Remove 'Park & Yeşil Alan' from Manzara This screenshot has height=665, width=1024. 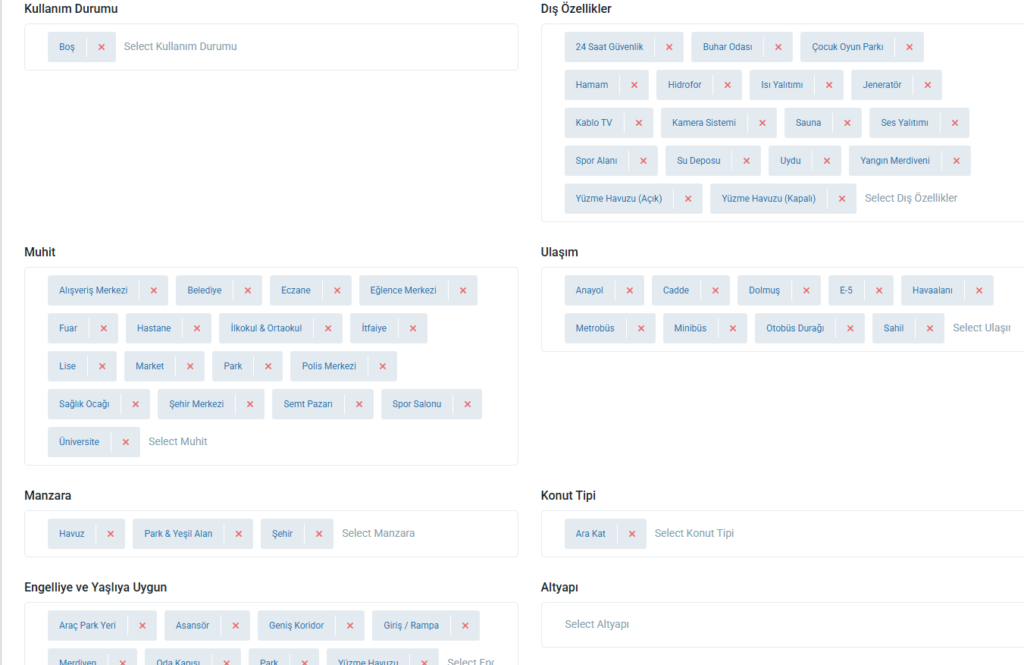238,534
